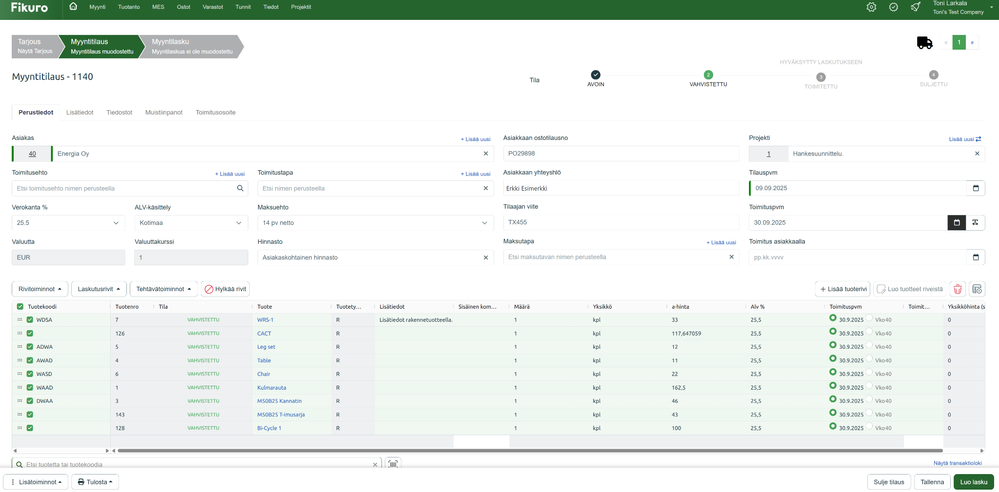Open the ALV-käsittely dropdown

point(191,223)
